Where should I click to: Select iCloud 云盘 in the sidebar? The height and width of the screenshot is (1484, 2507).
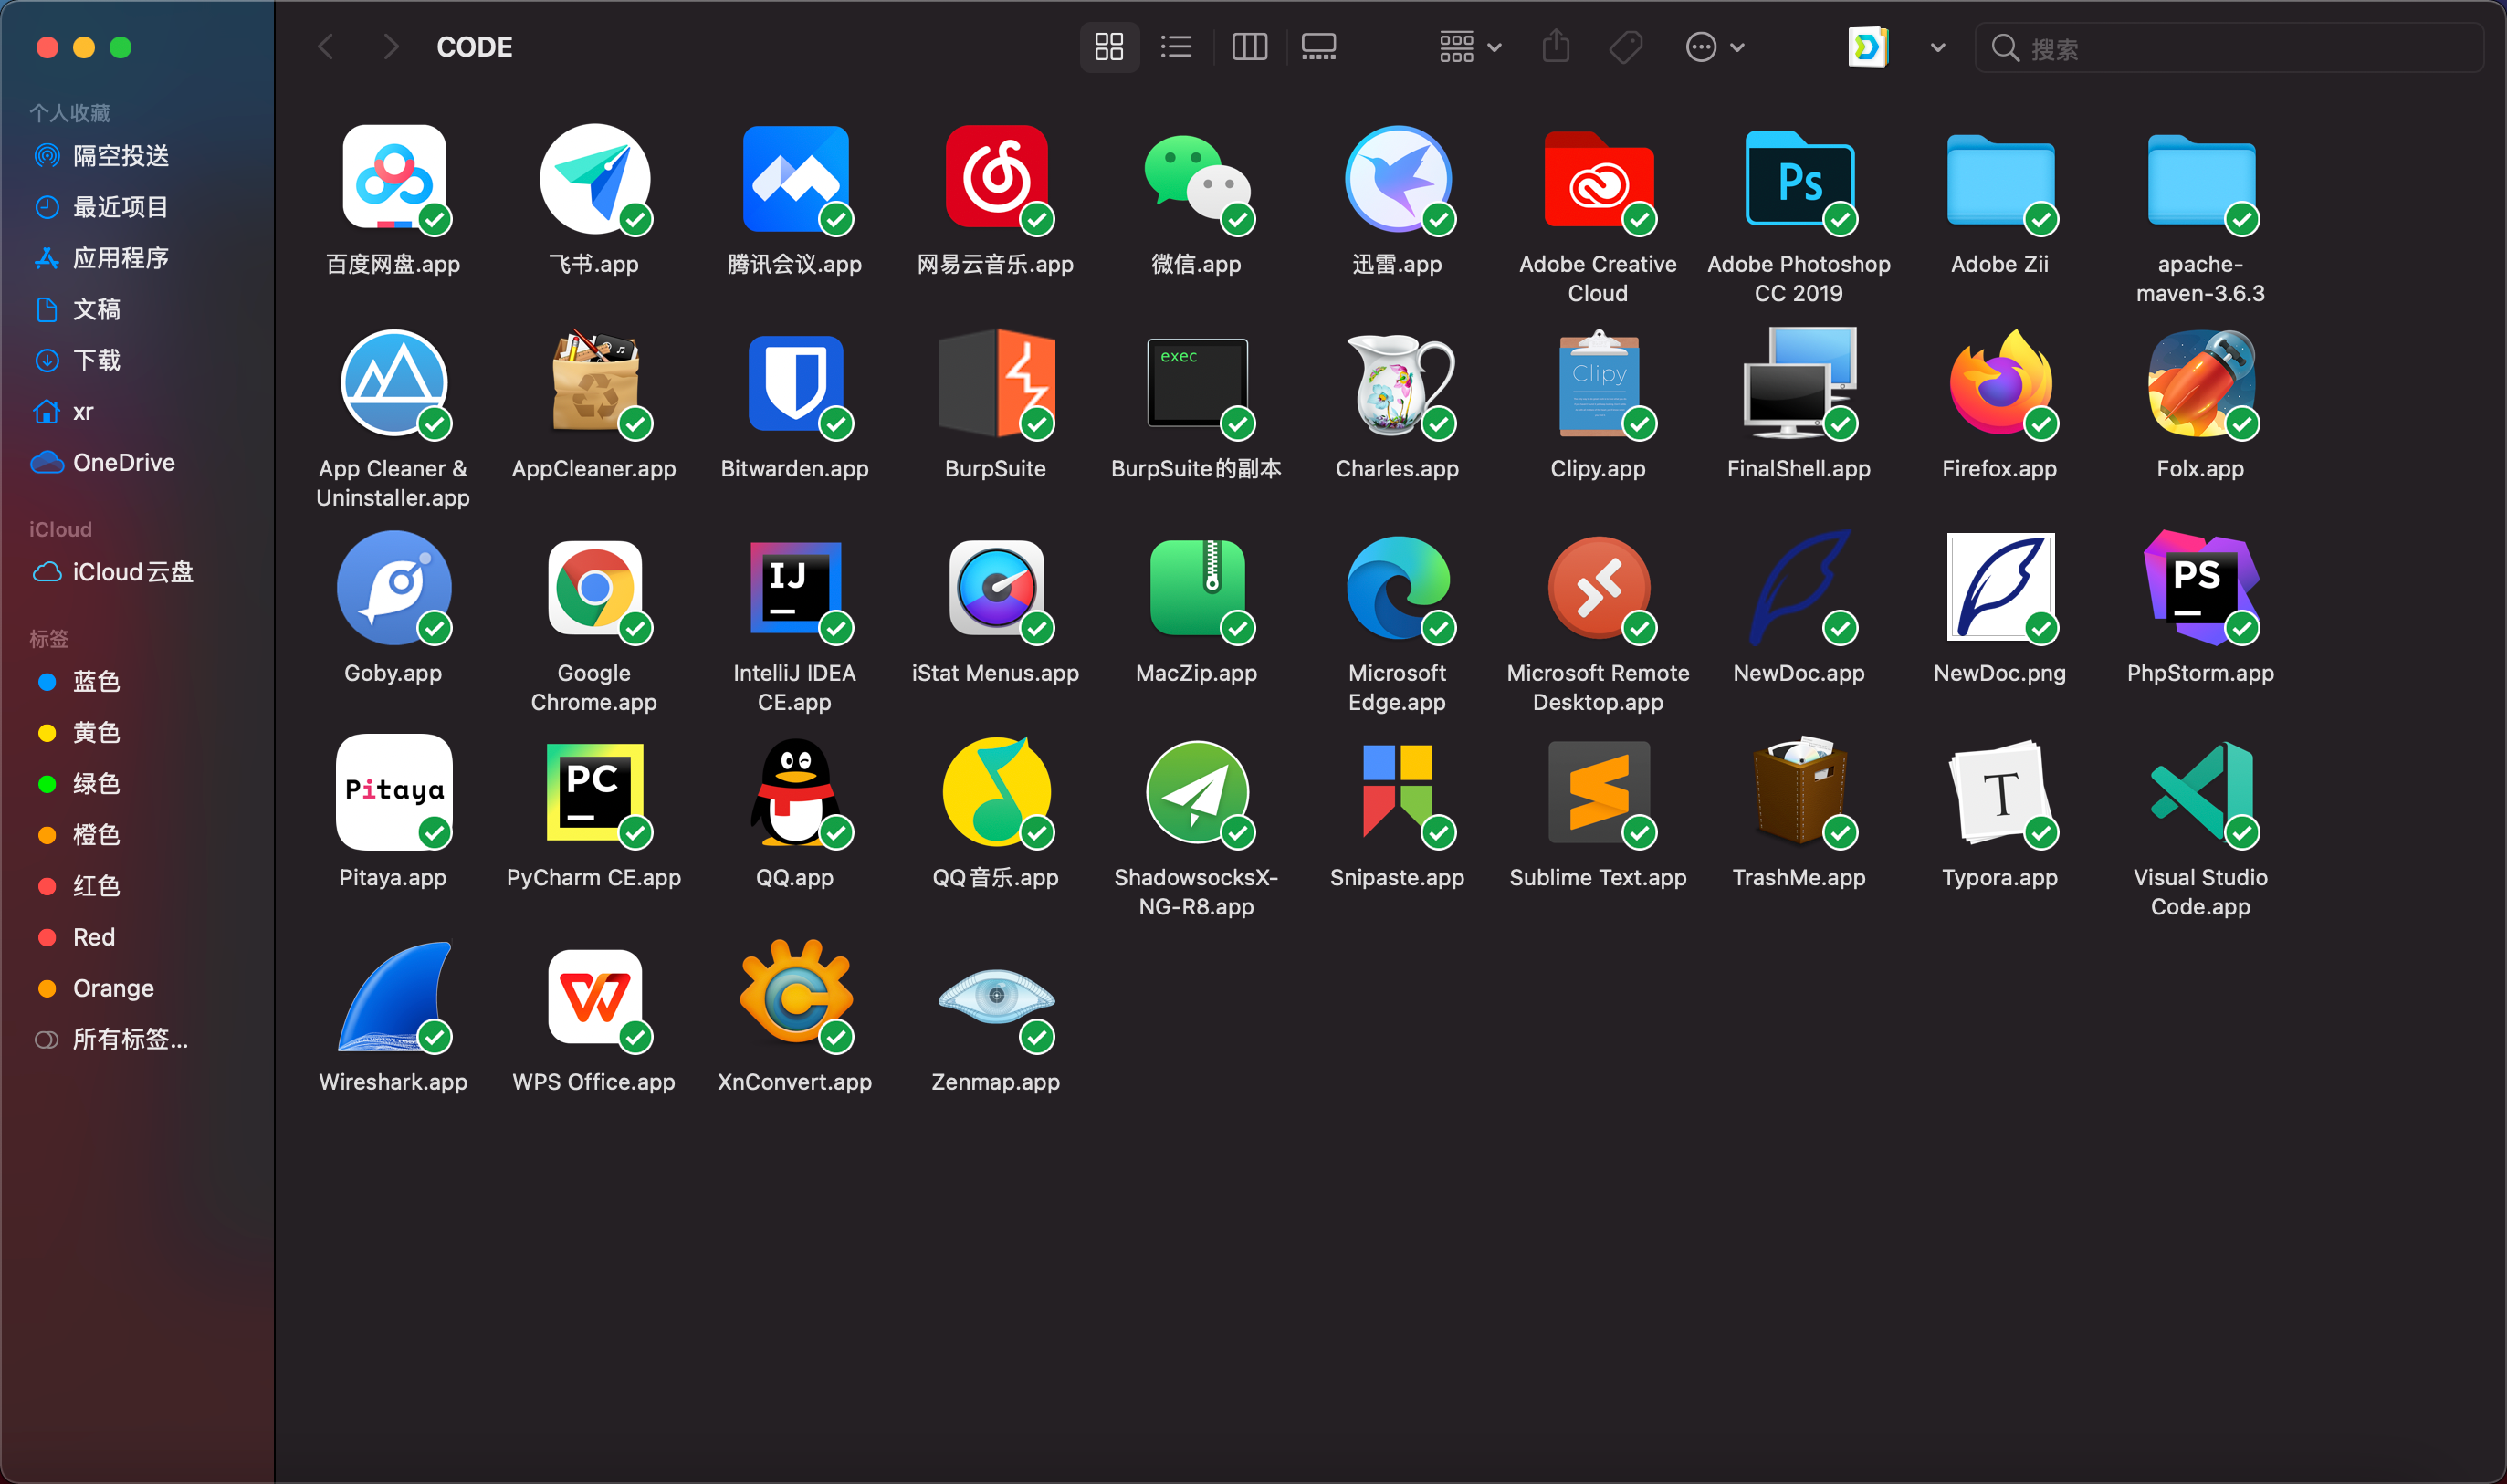point(132,572)
